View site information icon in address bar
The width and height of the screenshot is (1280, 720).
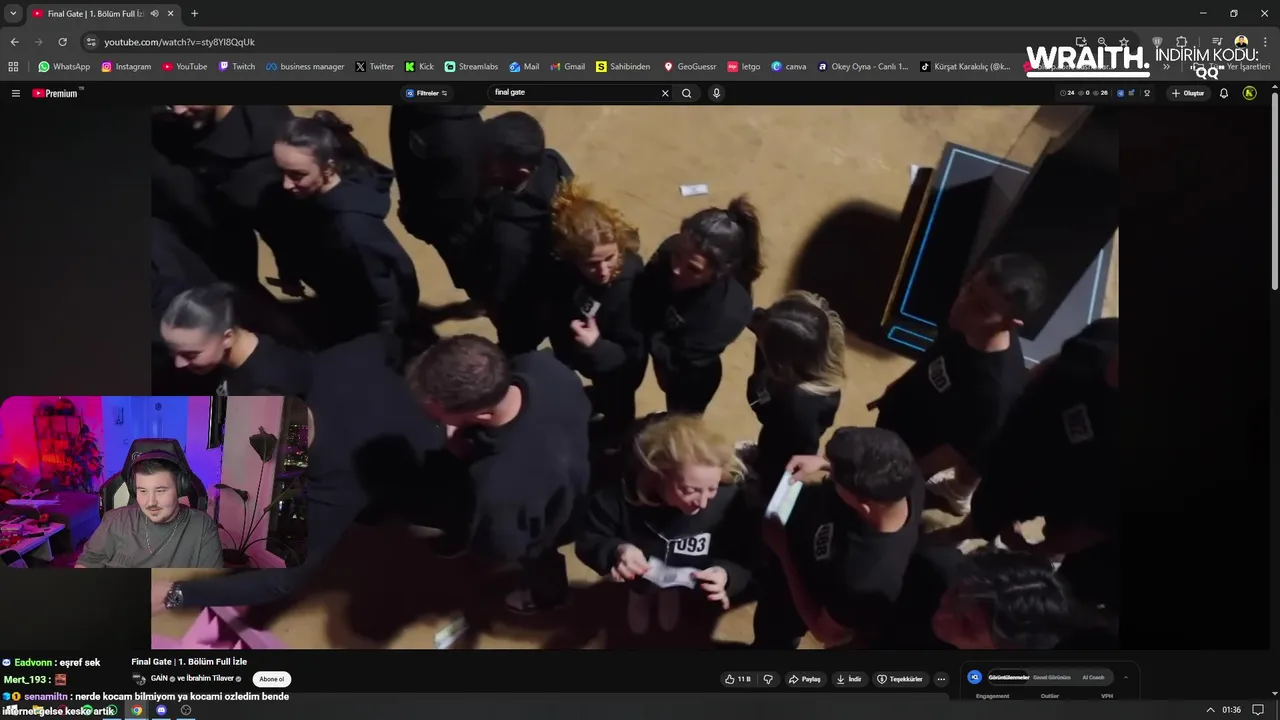coord(91,42)
